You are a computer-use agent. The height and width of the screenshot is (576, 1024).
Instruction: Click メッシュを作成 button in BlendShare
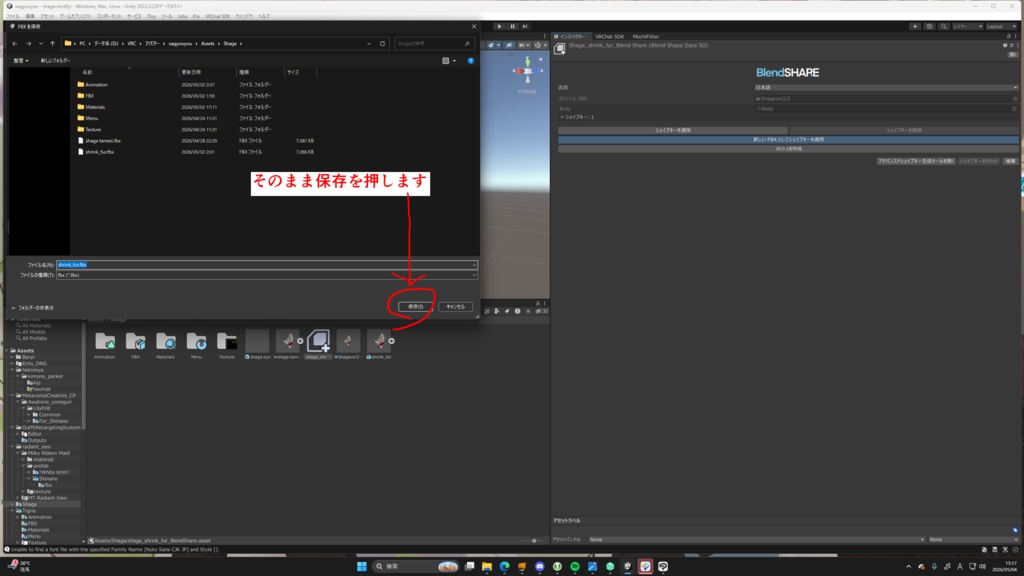click(788, 149)
